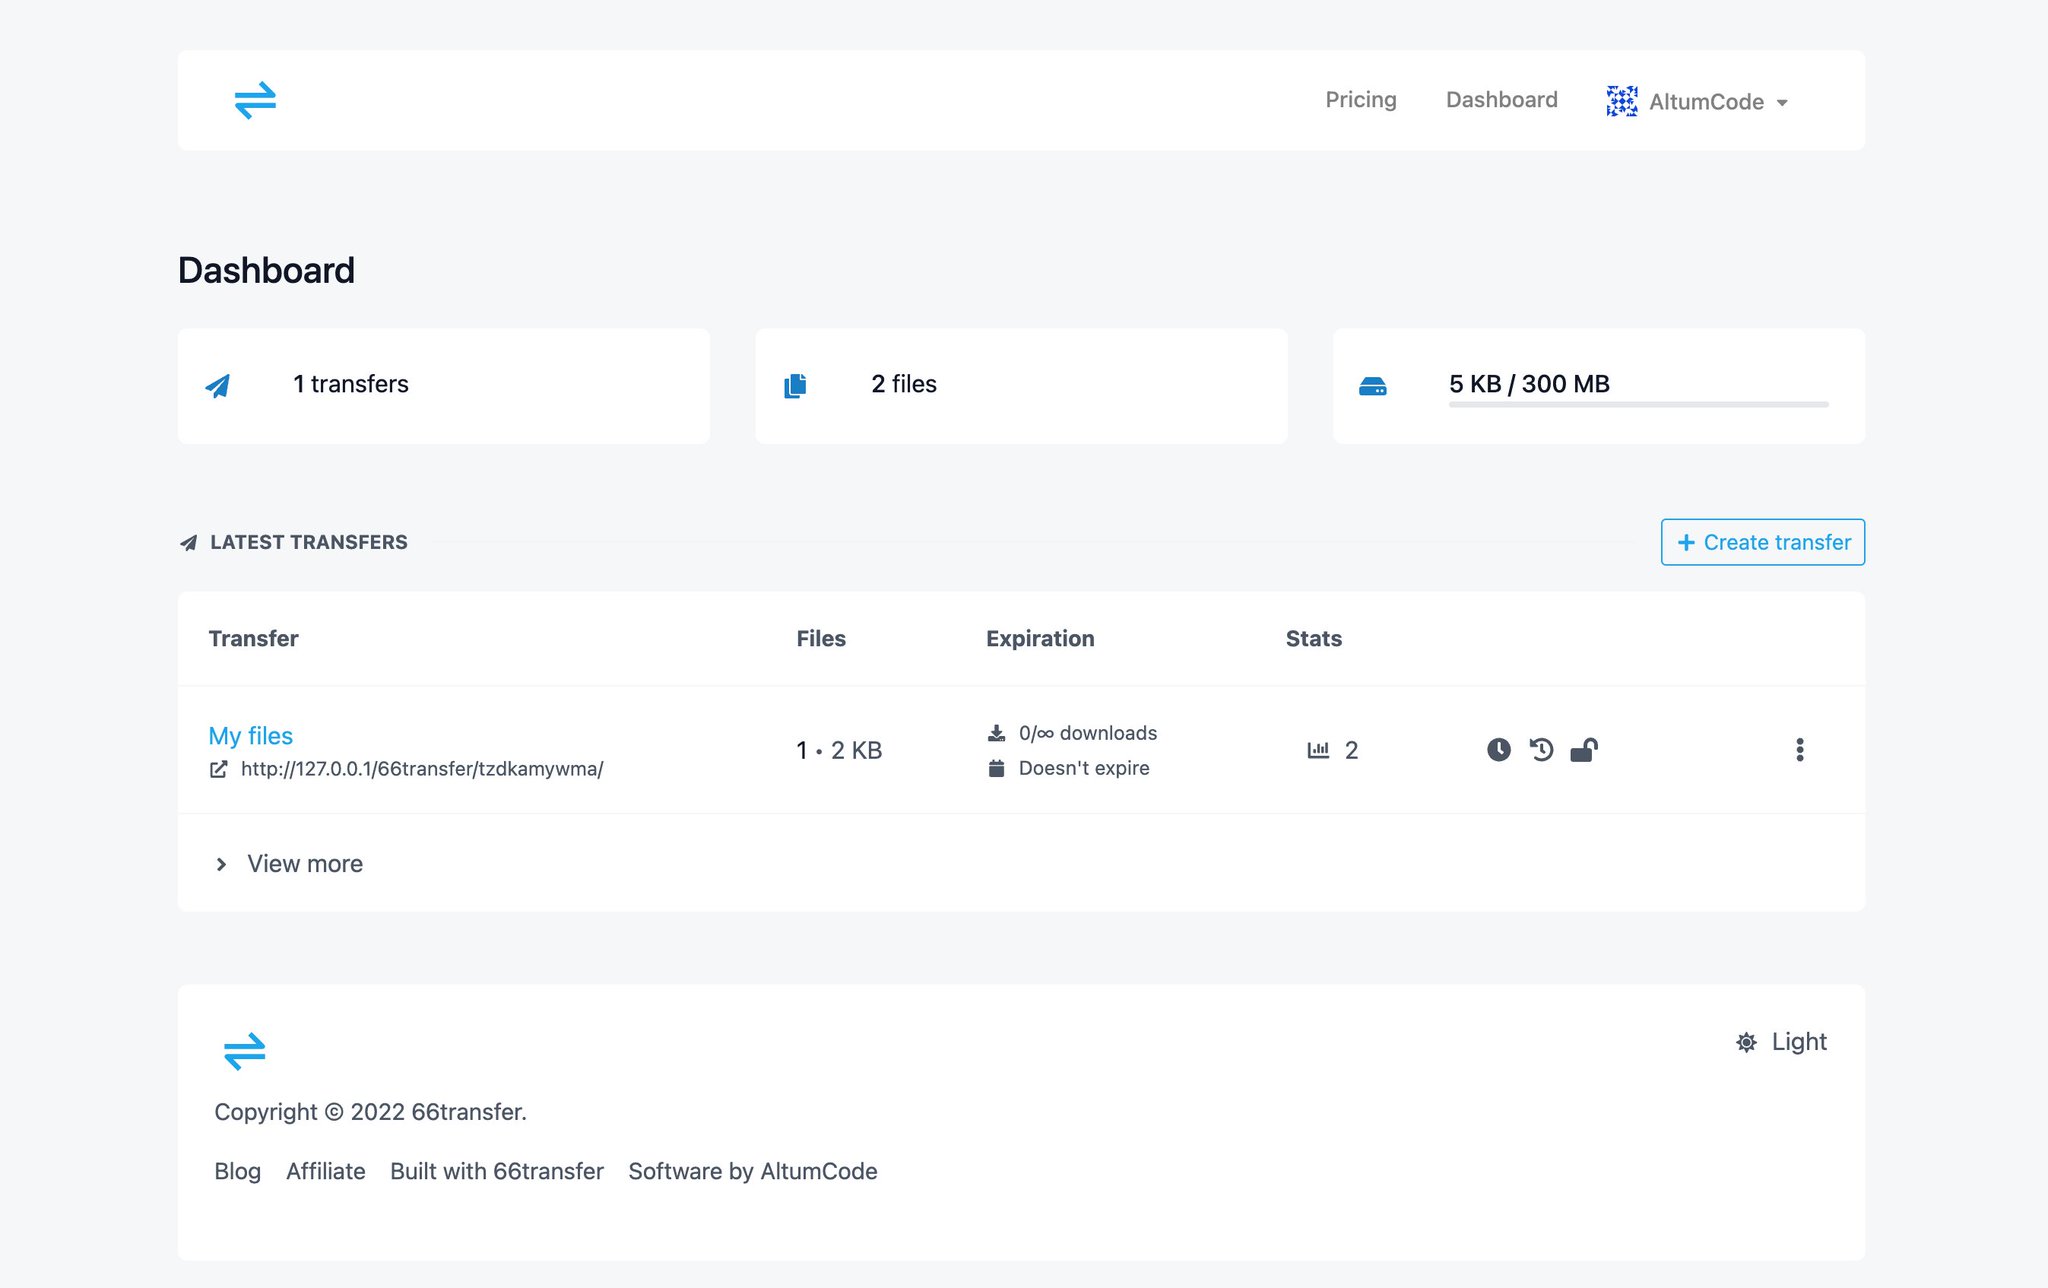Expand View more transfers
Viewport: 2048px width, 1288px height.
click(x=304, y=864)
